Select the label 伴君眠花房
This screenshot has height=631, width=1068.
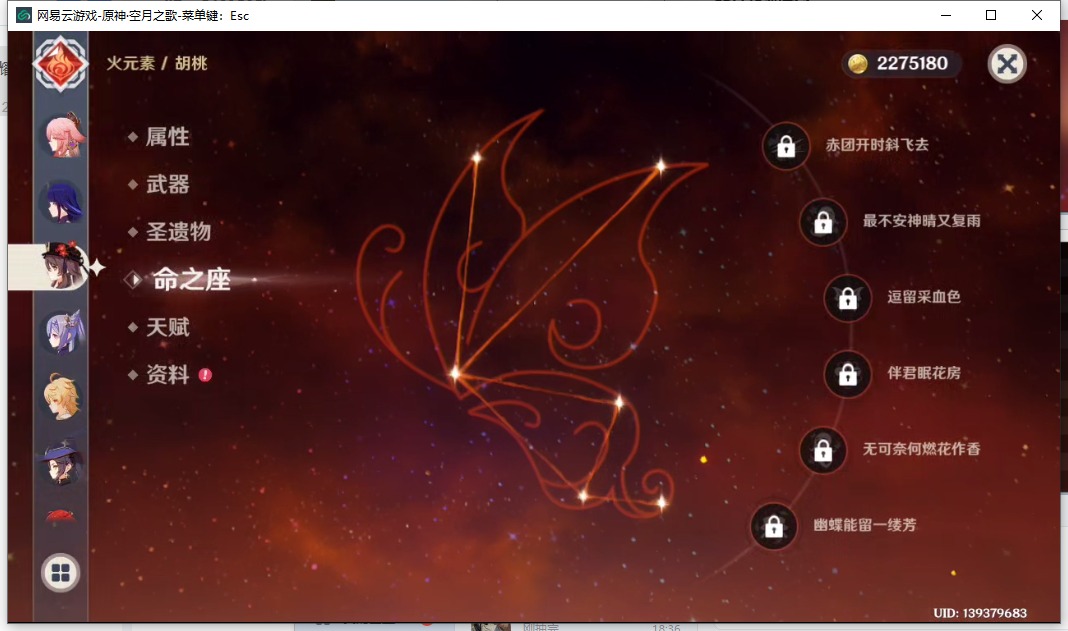pos(924,373)
